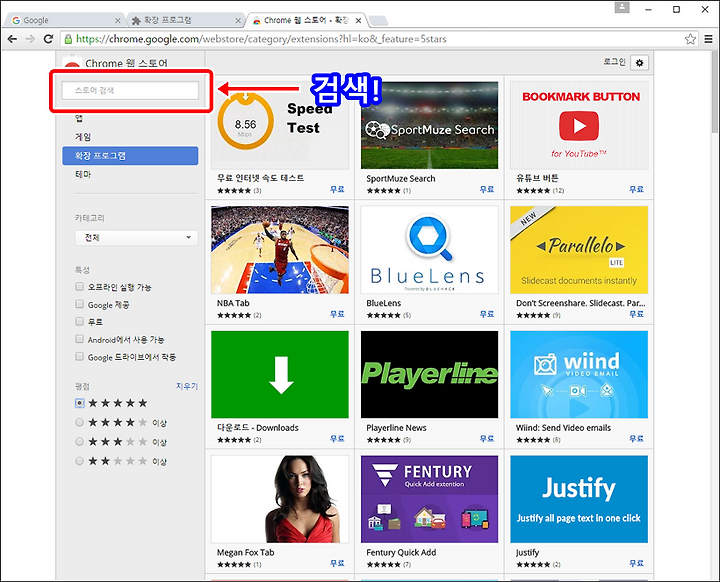Open the web store settings gear
Screen dimensions: 720x582
pyautogui.click(x=640, y=63)
